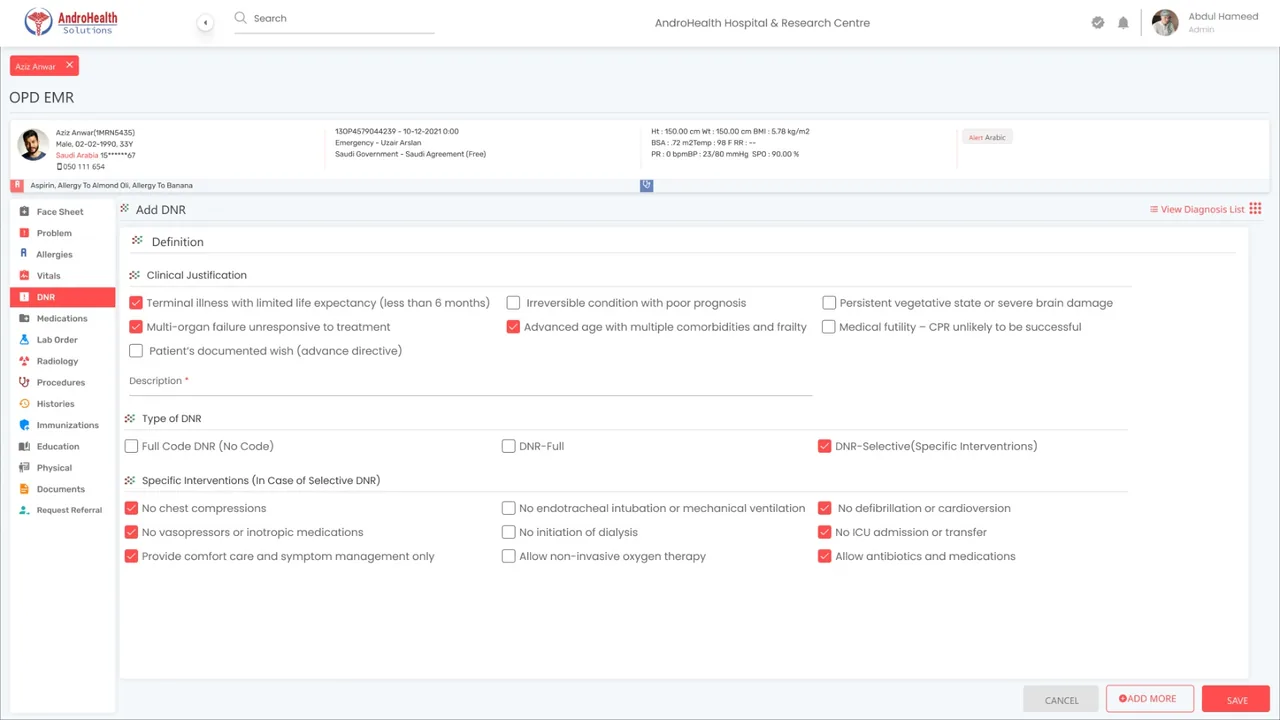Click the Request Referral person icon

click(24, 510)
